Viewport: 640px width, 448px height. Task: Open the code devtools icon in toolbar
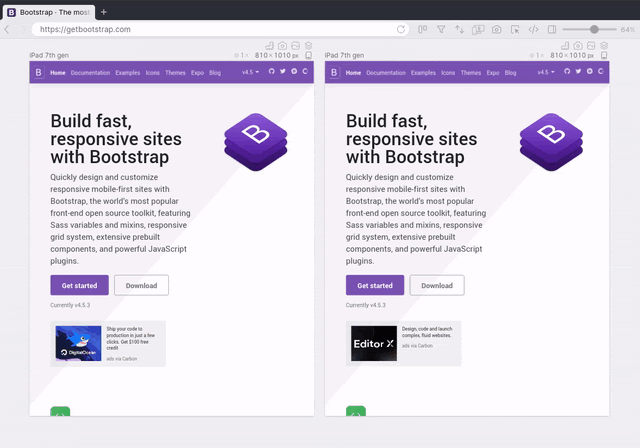click(533, 30)
